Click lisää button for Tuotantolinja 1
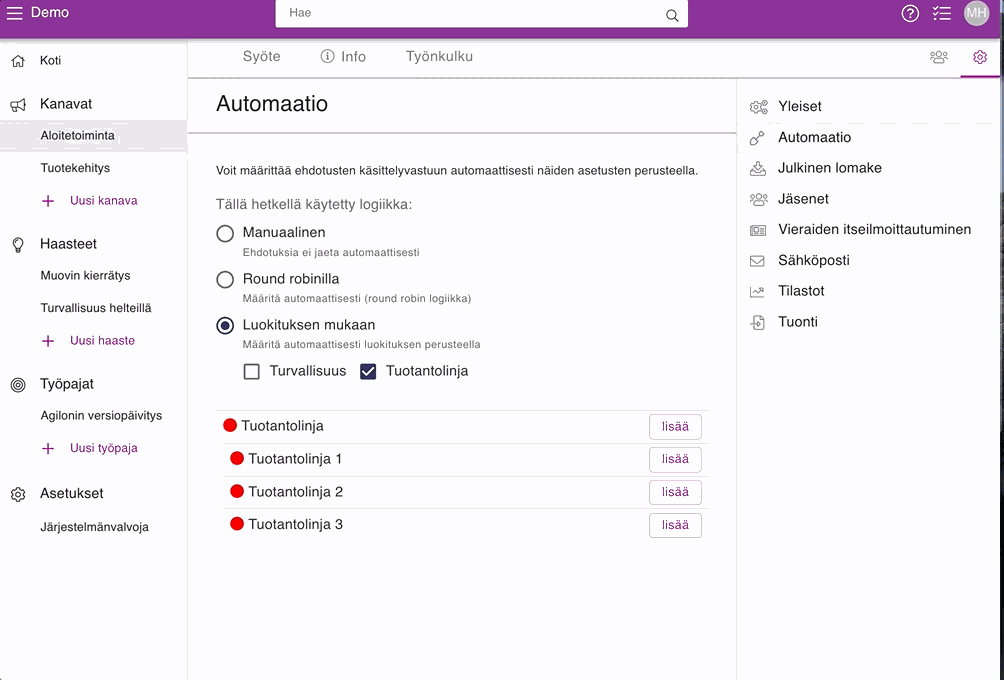The width and height of the screenshot is (1004, 680). [x=675, y=459]
